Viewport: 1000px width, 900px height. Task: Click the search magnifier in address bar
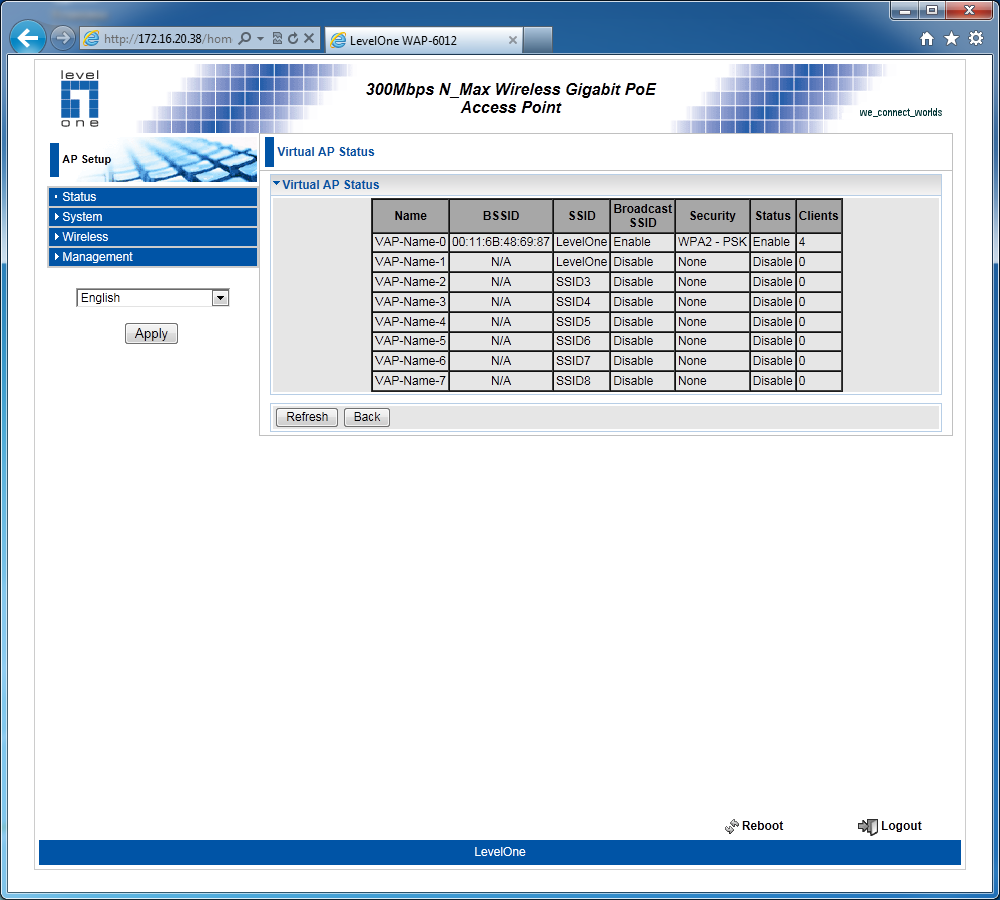click(x=244, y=38)
